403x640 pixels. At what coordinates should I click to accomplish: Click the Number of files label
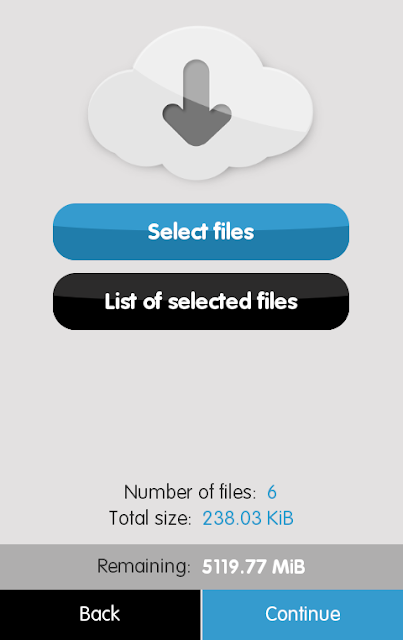pyautogui.click(x=190, y=492)
